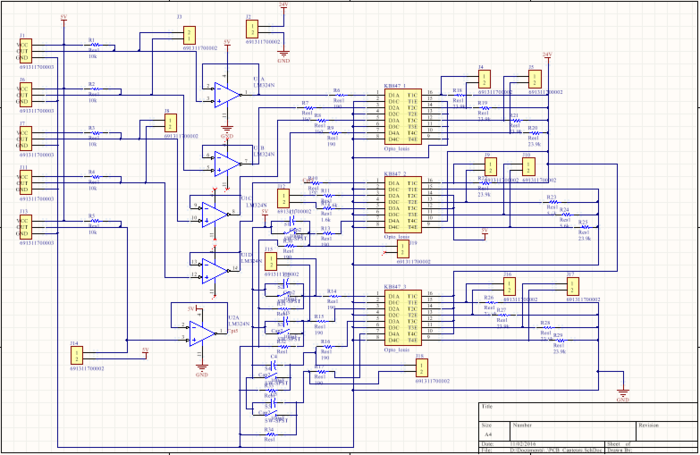
Task: Click the J2 two-pin connector
Action: [x=253, y=28]
